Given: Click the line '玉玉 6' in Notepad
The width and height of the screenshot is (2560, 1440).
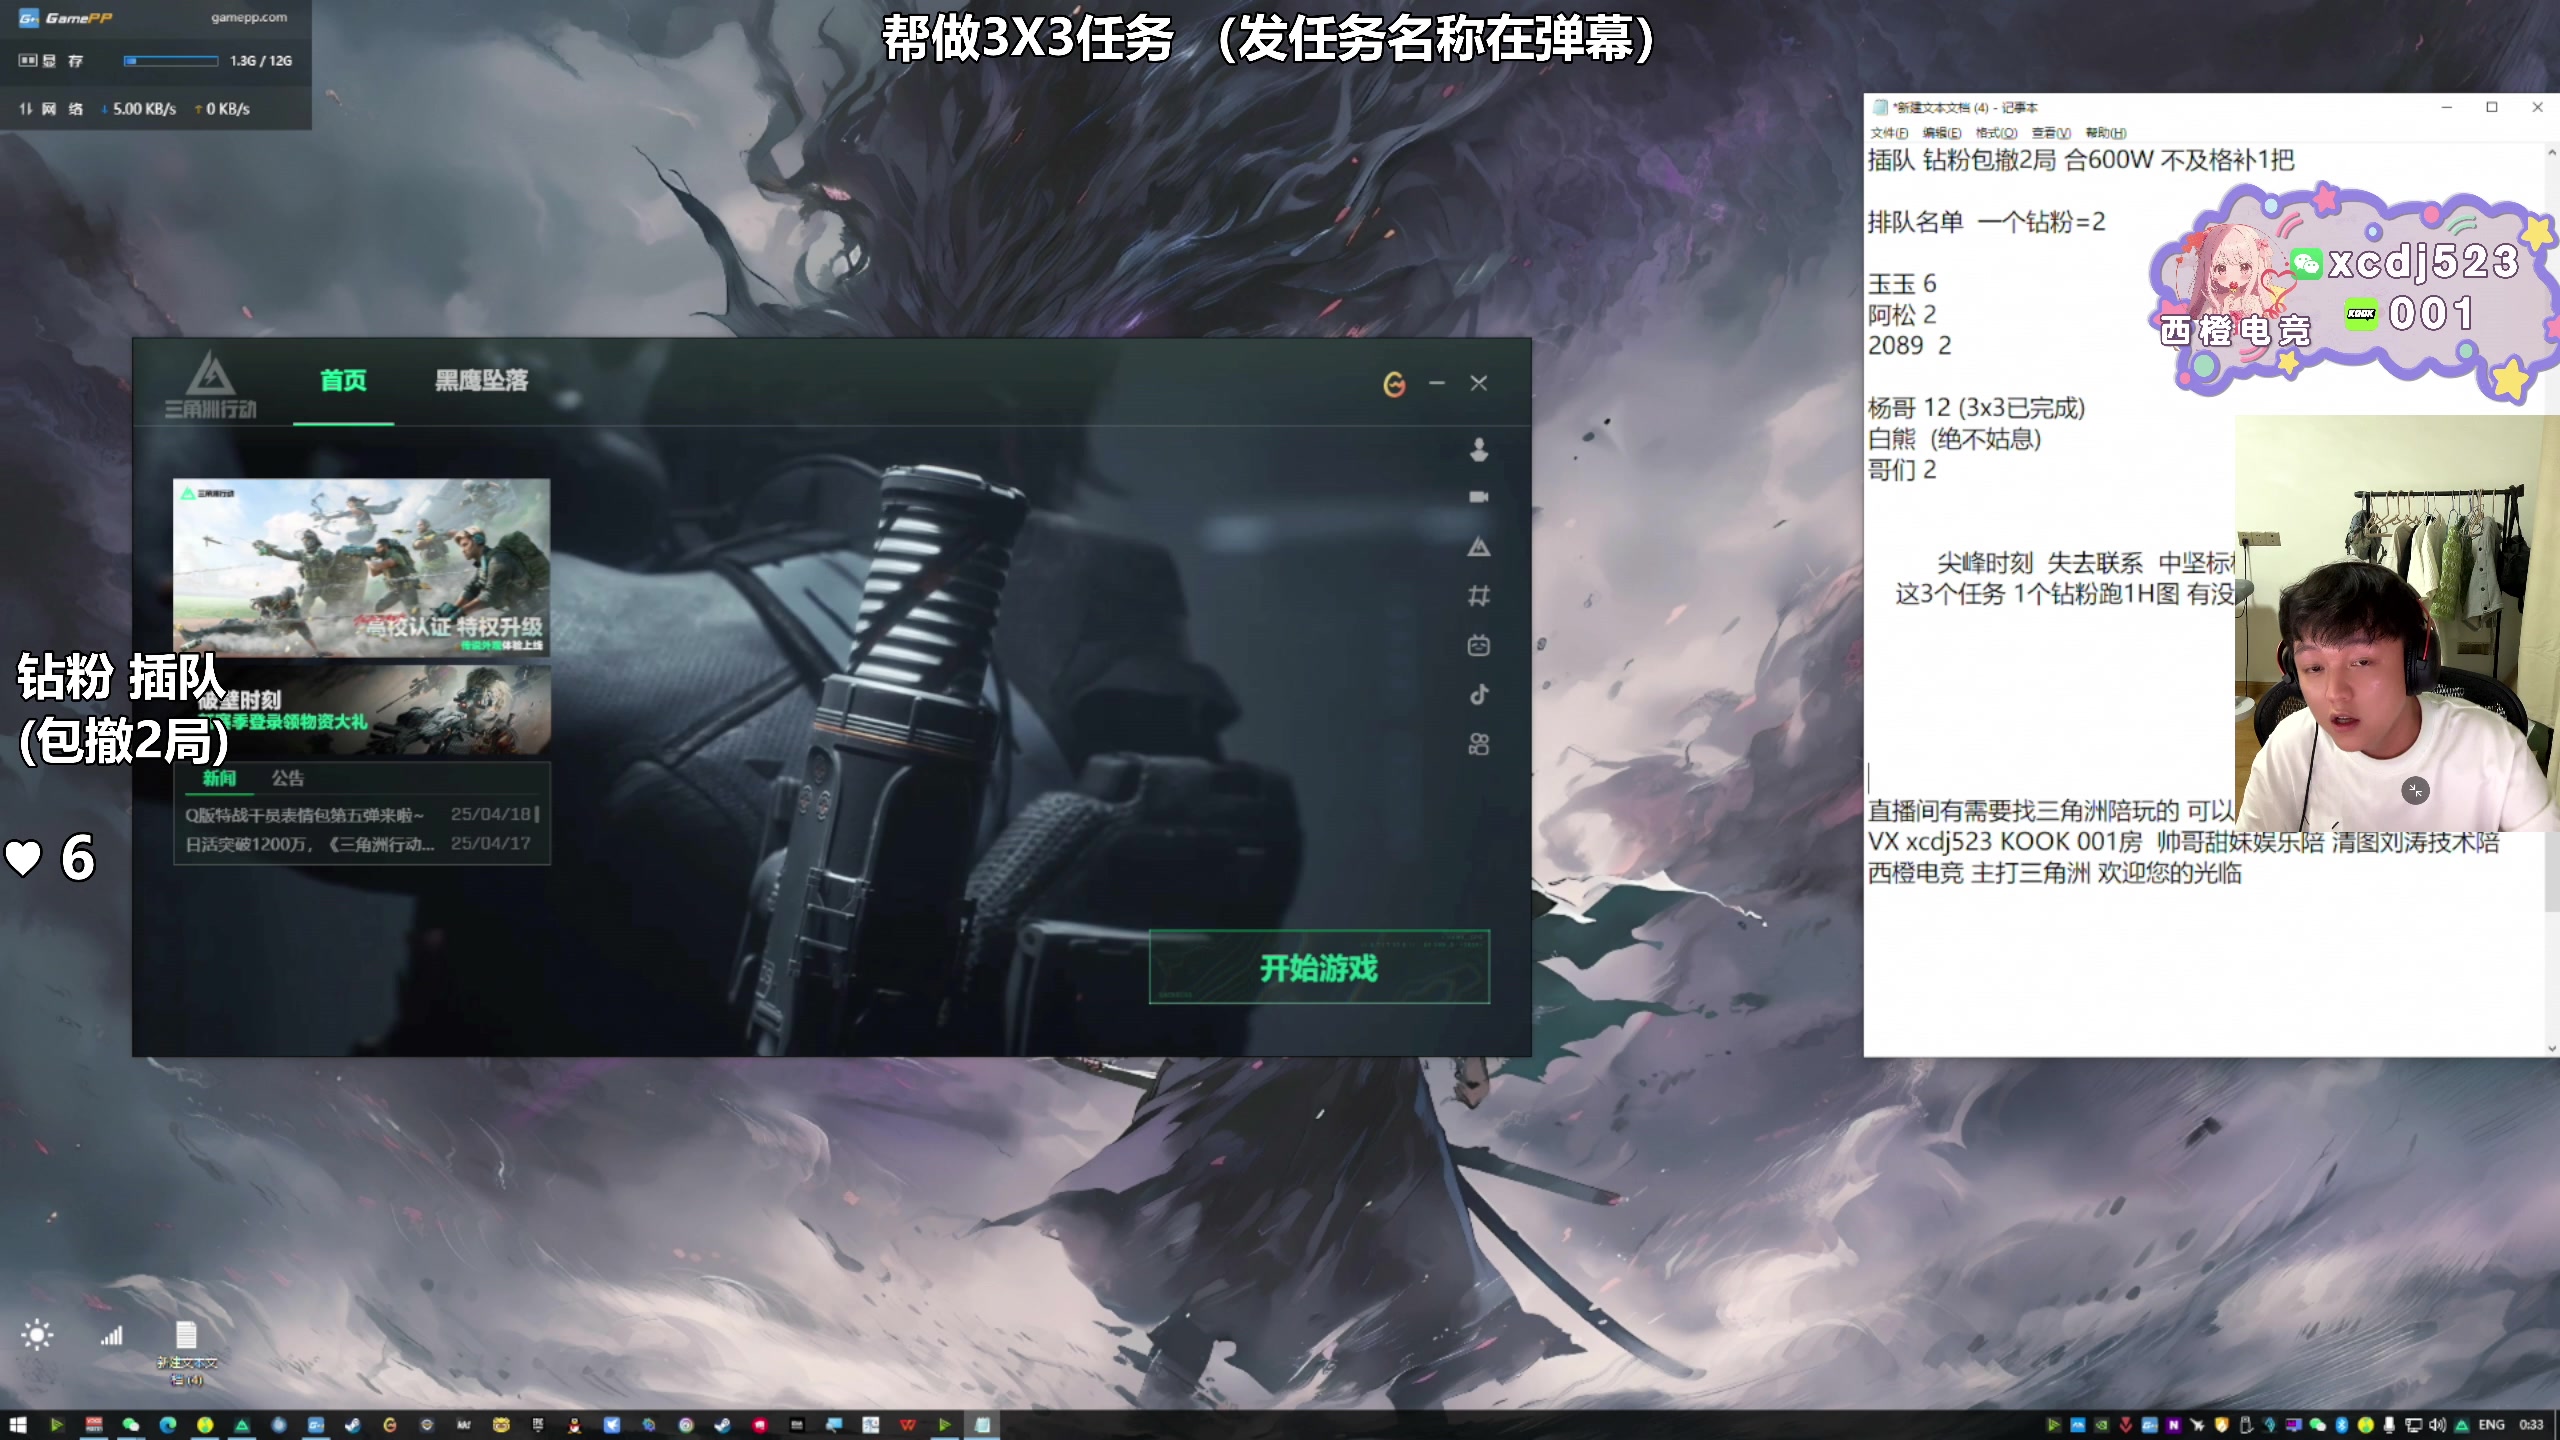Looking at the screenshot, I should click(1902, 284).
